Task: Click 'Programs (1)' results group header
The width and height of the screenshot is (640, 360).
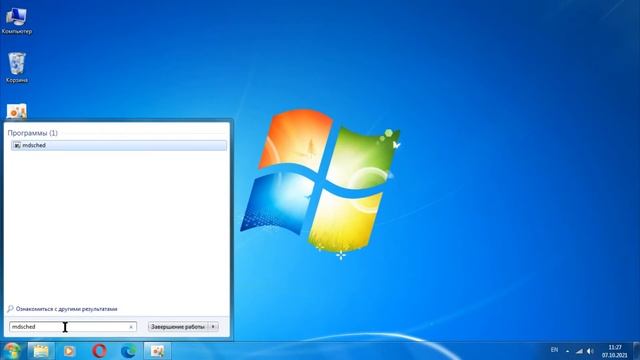Action: click(33, 133)
